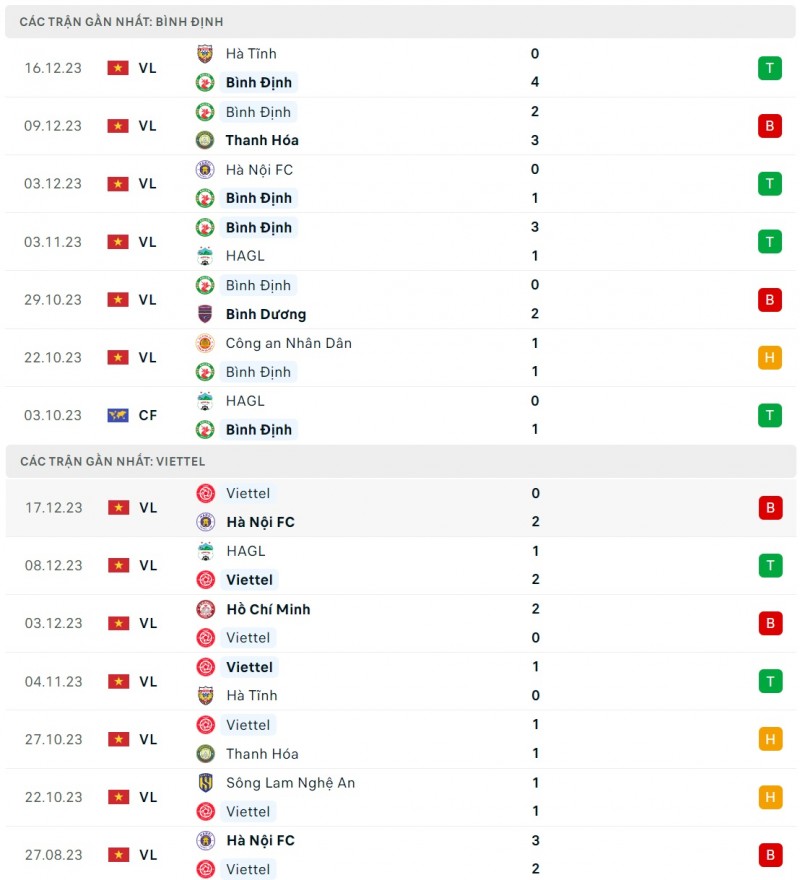
Task: Click Hồ Chí Minh club logo
Action: (205, 609)
